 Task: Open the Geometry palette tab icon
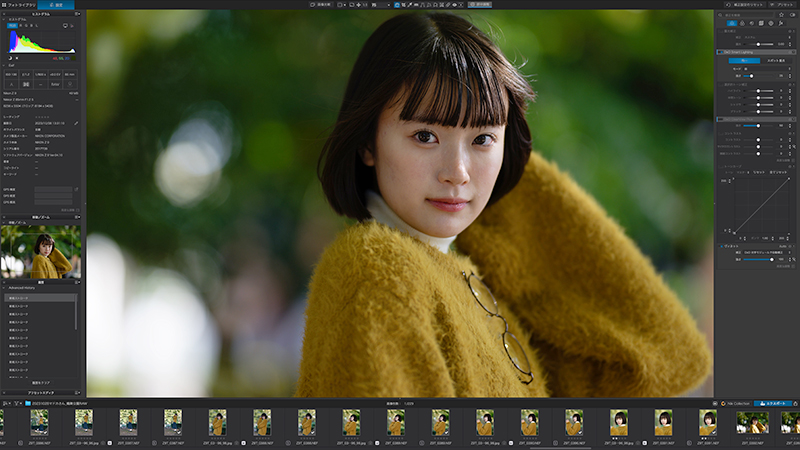pos(761,23)
